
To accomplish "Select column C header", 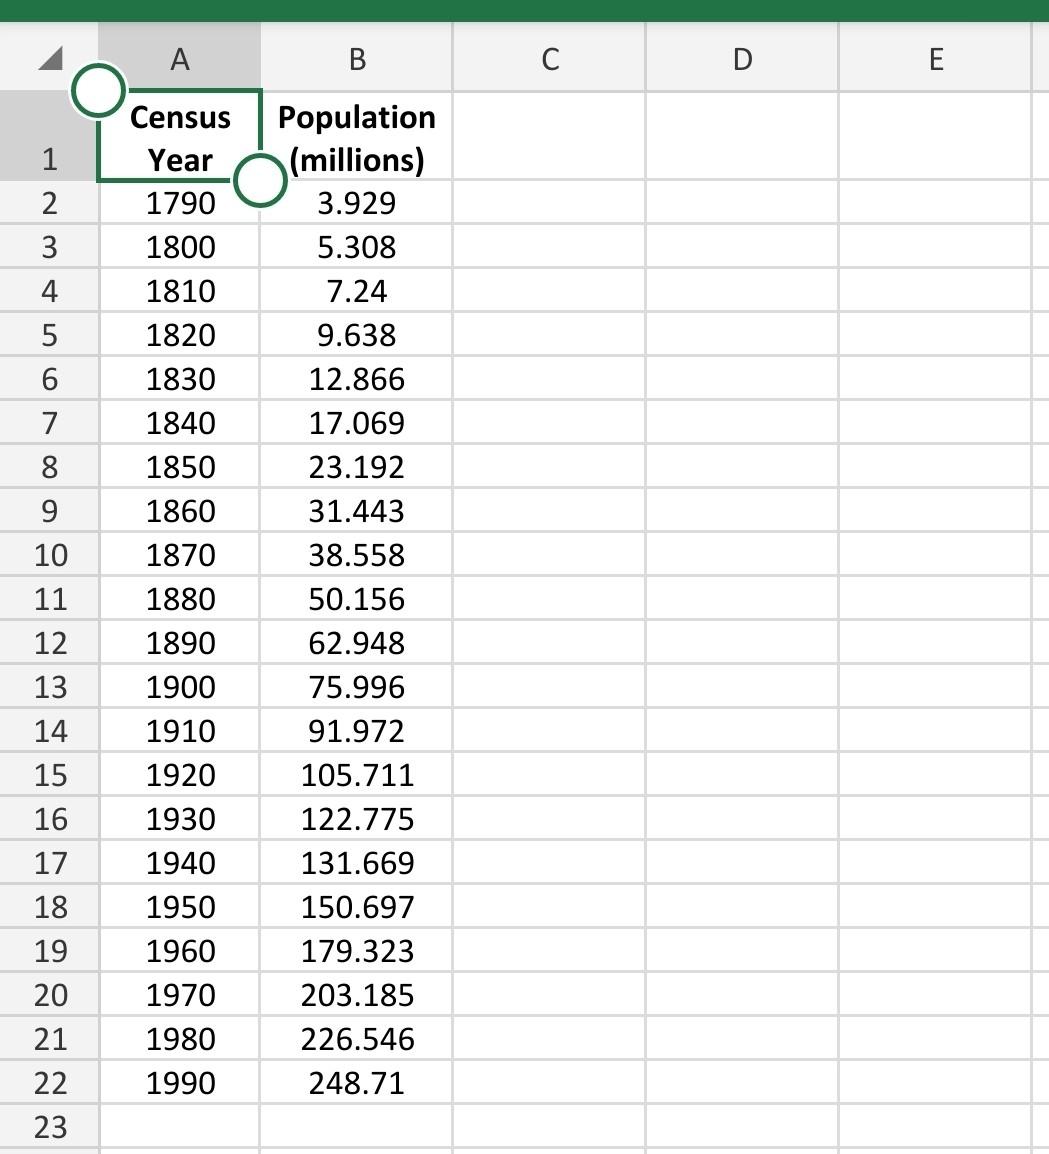I will pyautogui.click(x=549, y=57).
